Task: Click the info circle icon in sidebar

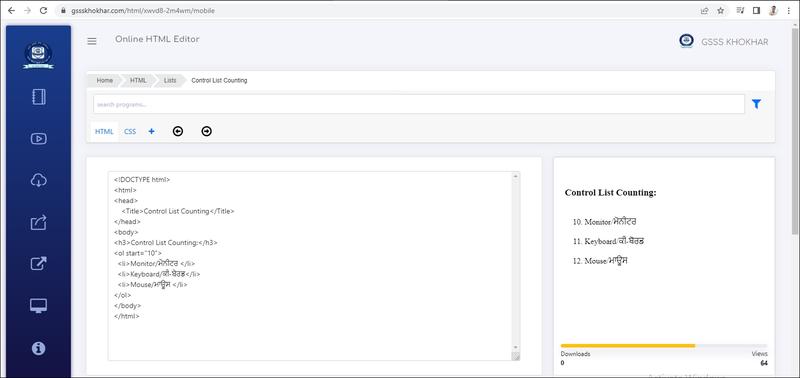Action: pyautogui.click(x=39, y=348)
